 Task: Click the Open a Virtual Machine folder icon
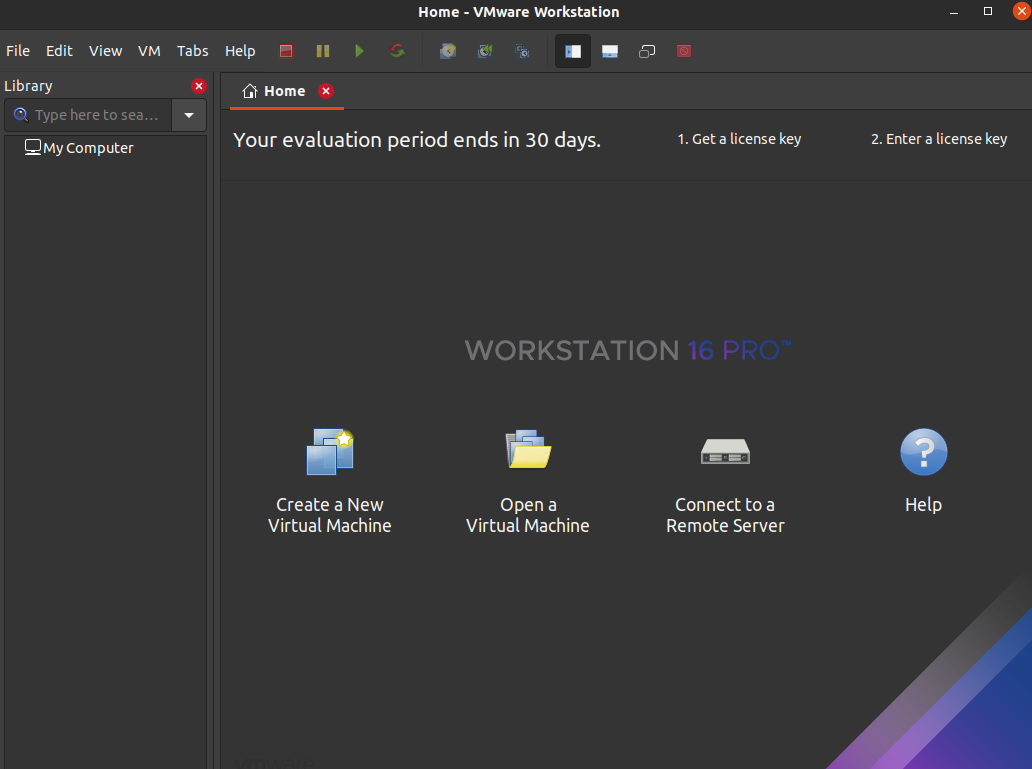(x=528, y=449)
